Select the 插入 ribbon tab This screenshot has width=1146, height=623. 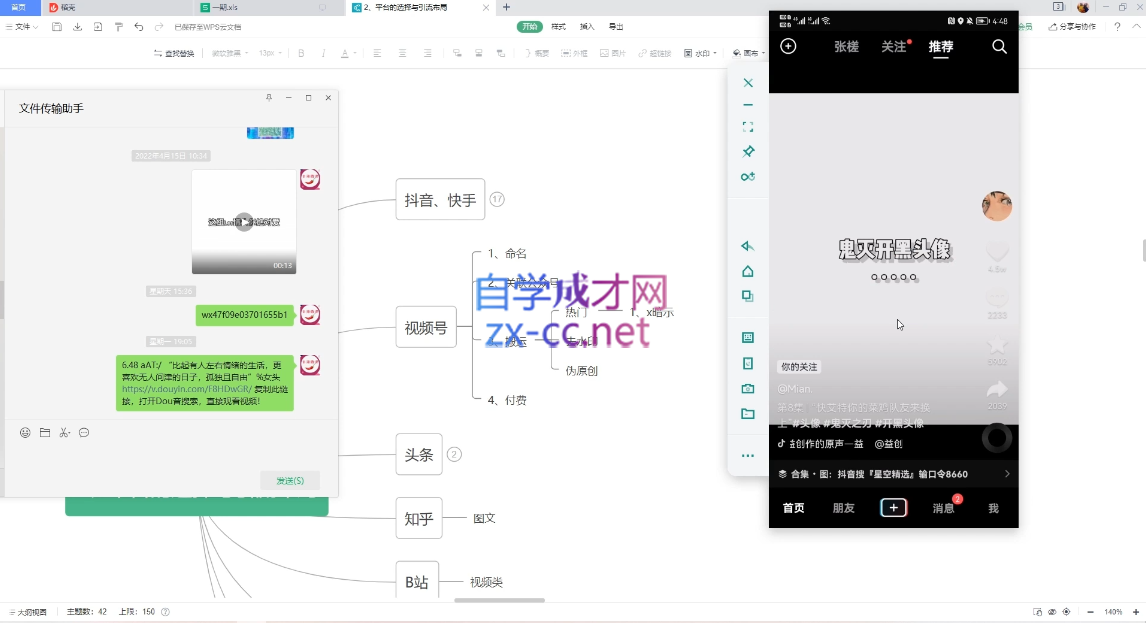coord(587,27)
